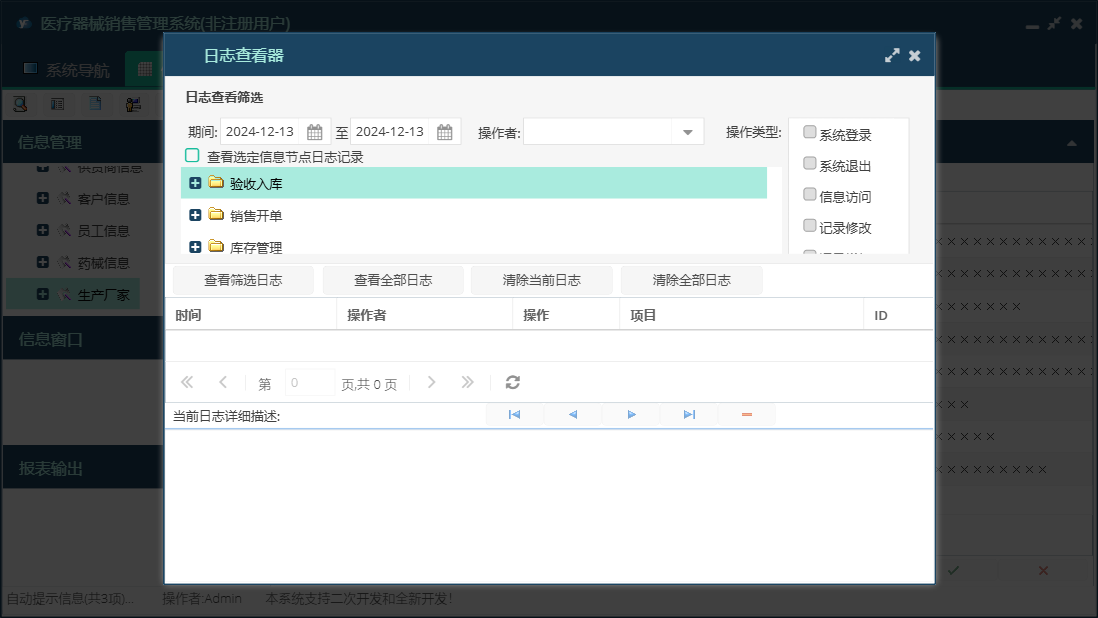Click the 操作者 column header
The image size is (1098, 618).
(424, 315)
